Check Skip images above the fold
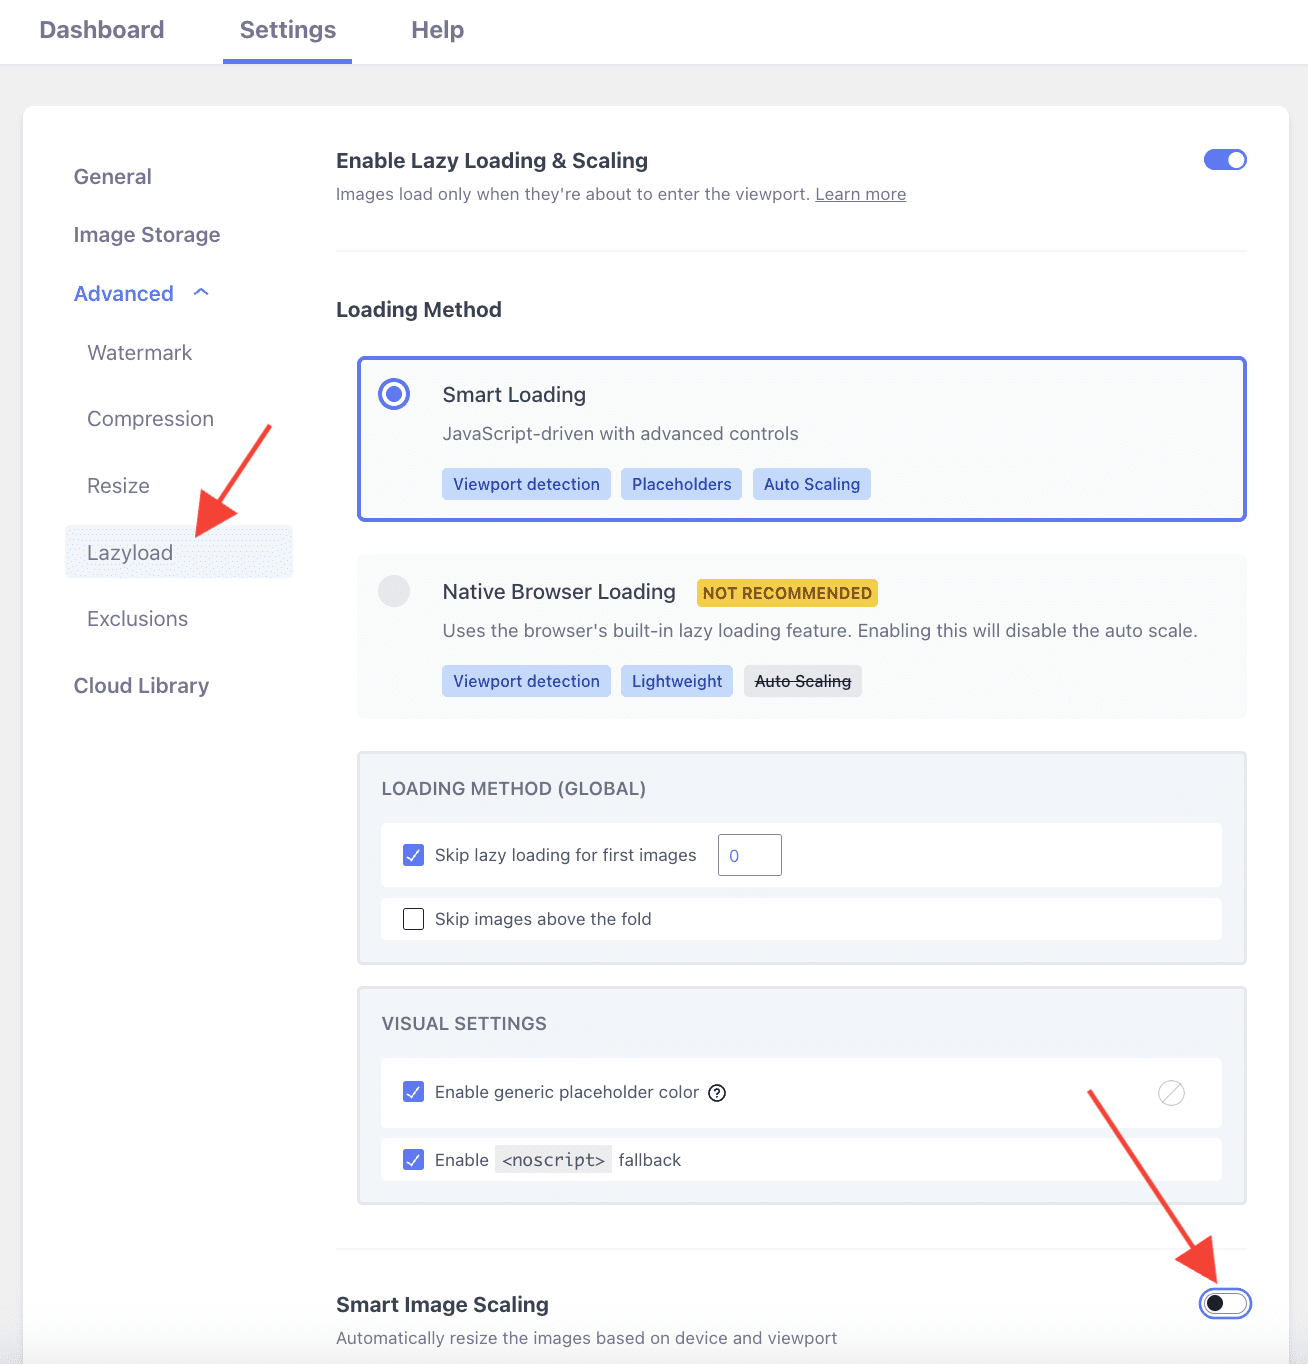The height and width of the screenshot is (1364, 1308). coord(413,919)
